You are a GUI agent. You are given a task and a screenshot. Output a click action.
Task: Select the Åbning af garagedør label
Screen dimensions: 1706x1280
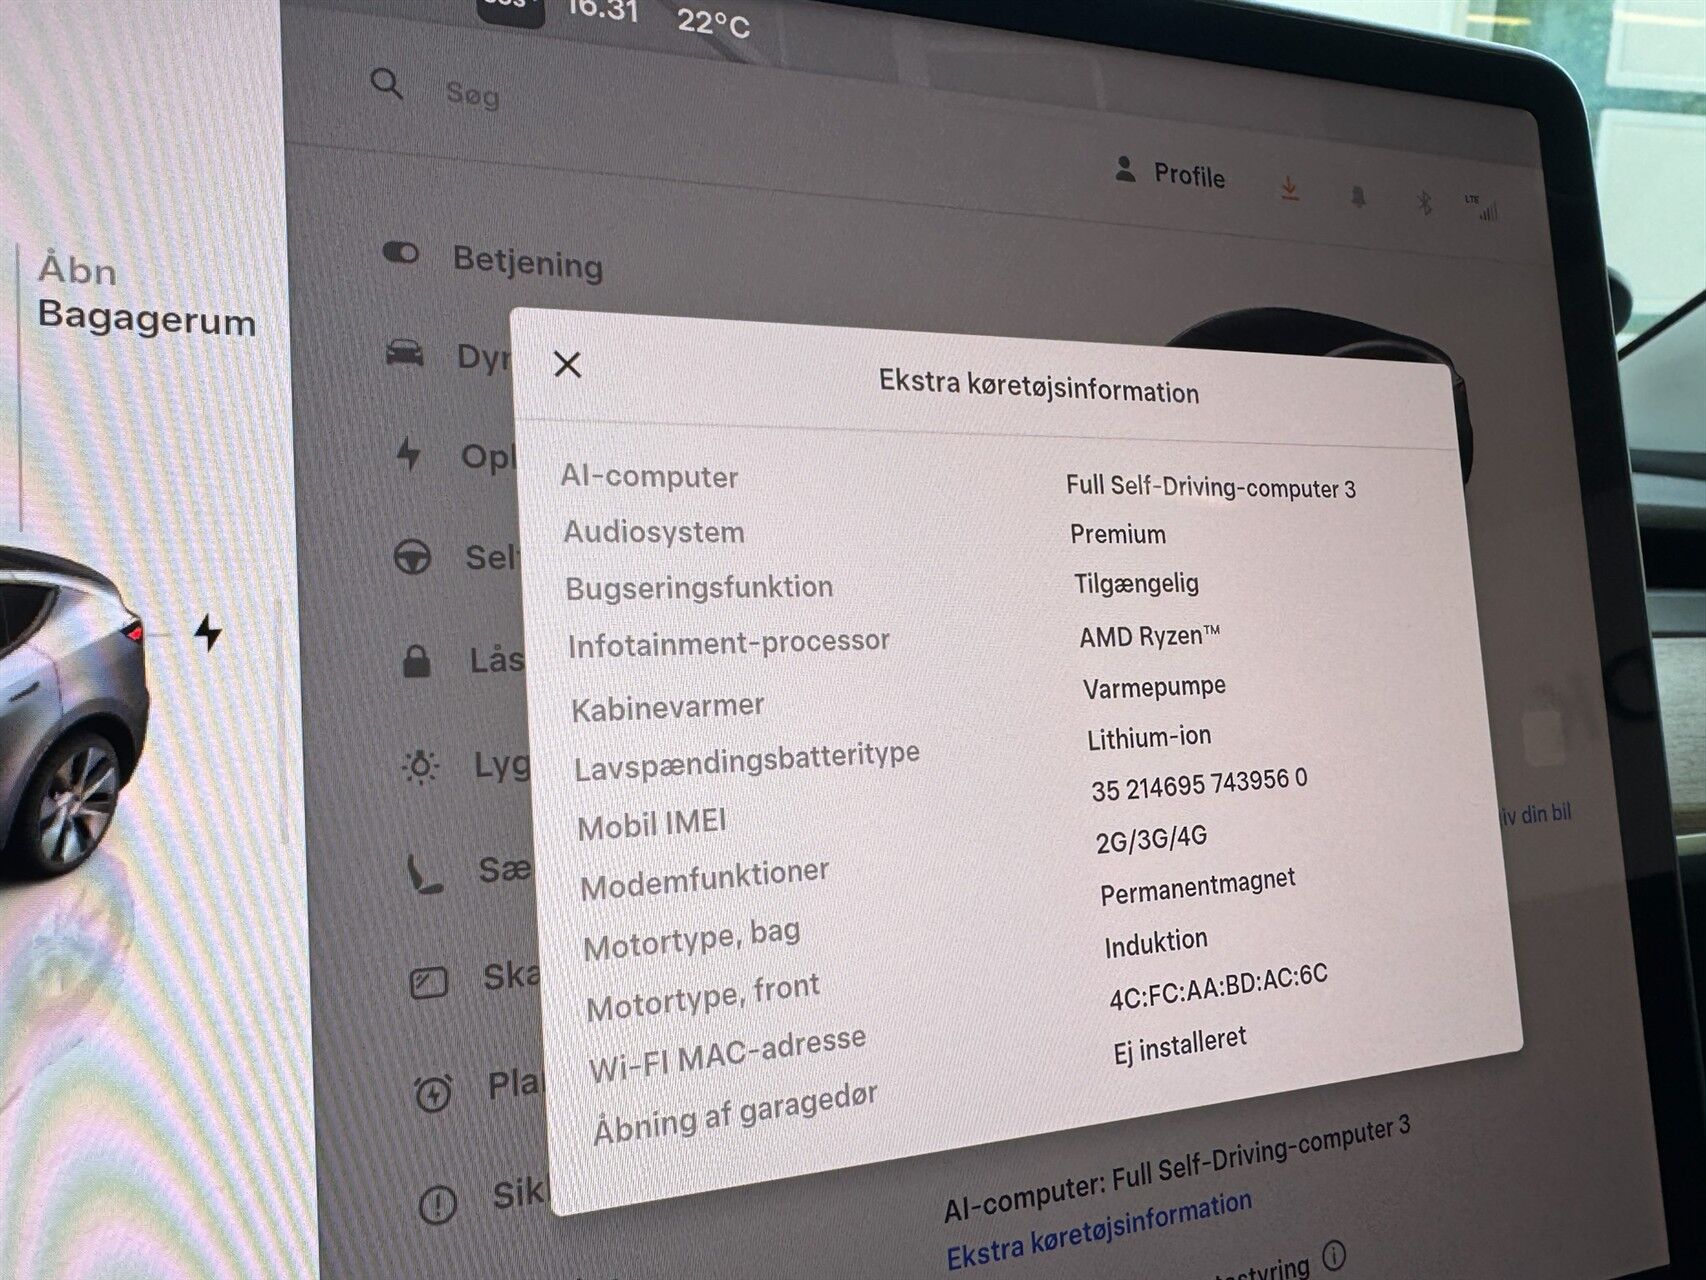(x=735, y=1113)
